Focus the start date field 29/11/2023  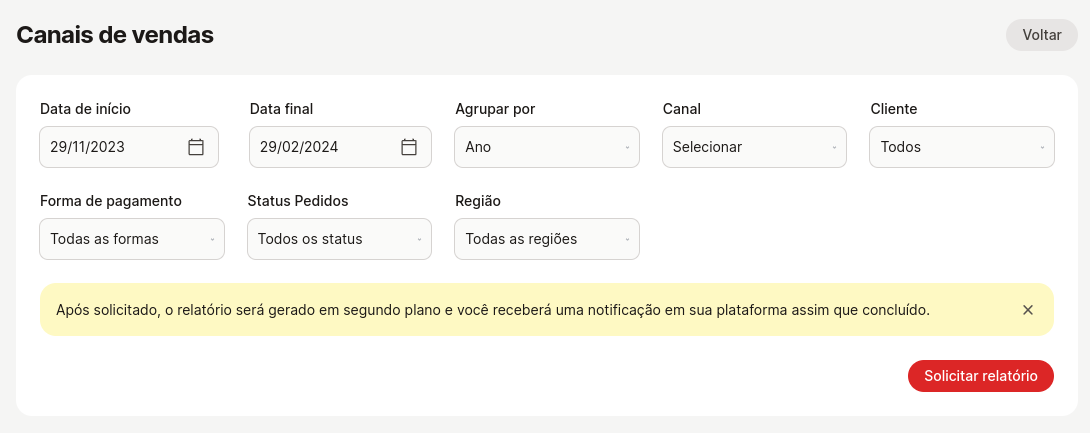point(129,147)
